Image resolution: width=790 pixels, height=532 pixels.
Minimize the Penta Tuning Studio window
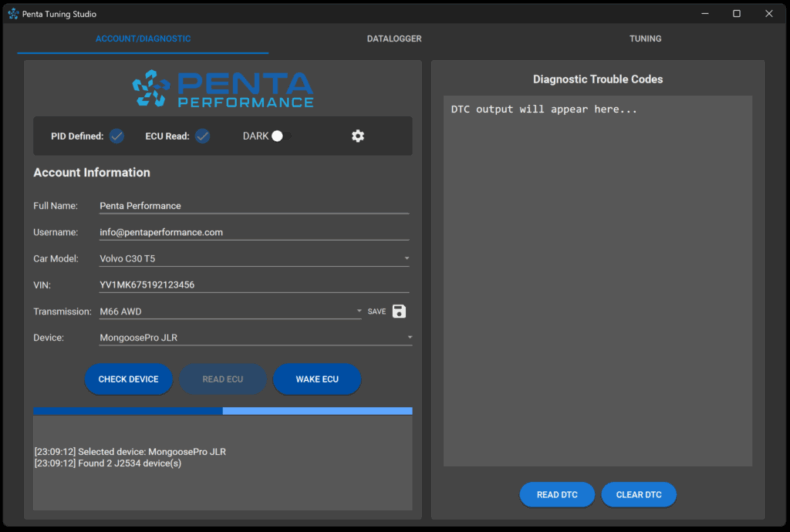[705, 14]
